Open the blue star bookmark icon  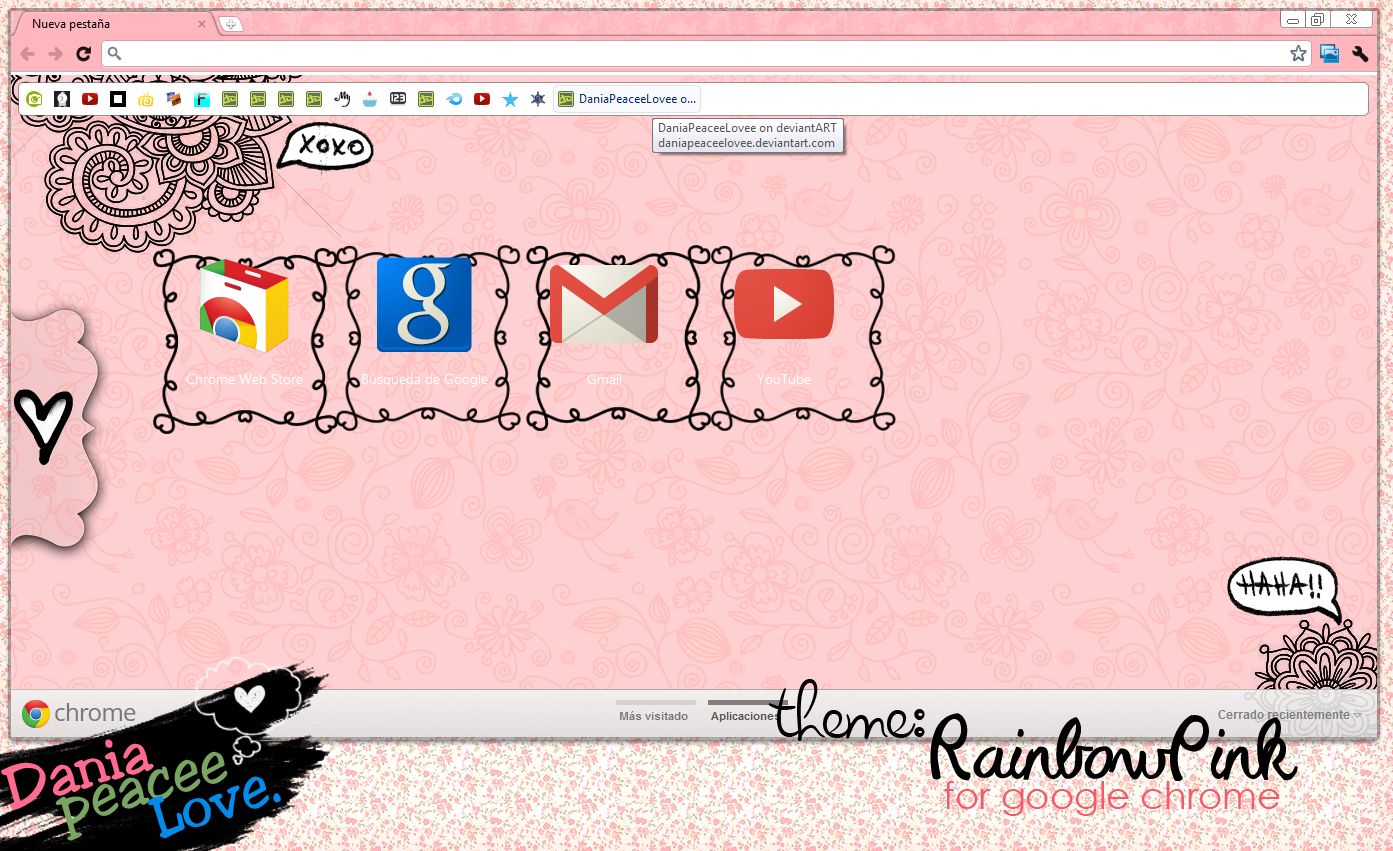[x=510, y=99]
